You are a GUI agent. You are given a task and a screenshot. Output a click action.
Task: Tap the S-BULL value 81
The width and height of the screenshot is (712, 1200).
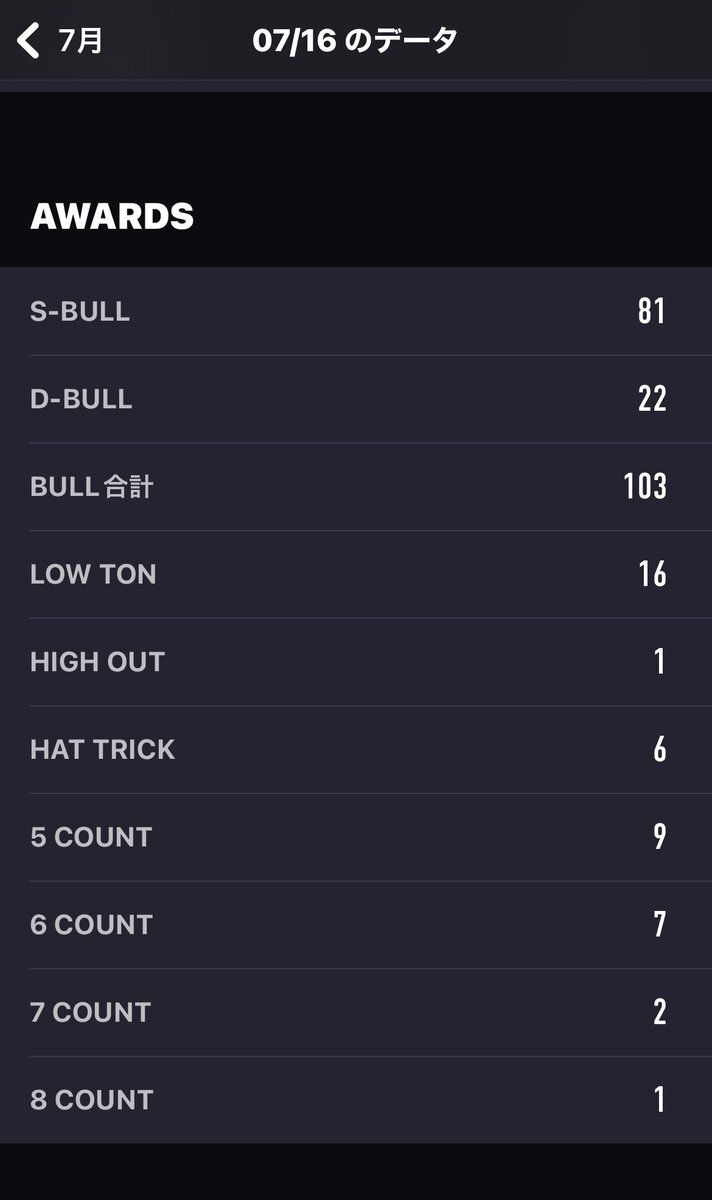tap(651, 311)
